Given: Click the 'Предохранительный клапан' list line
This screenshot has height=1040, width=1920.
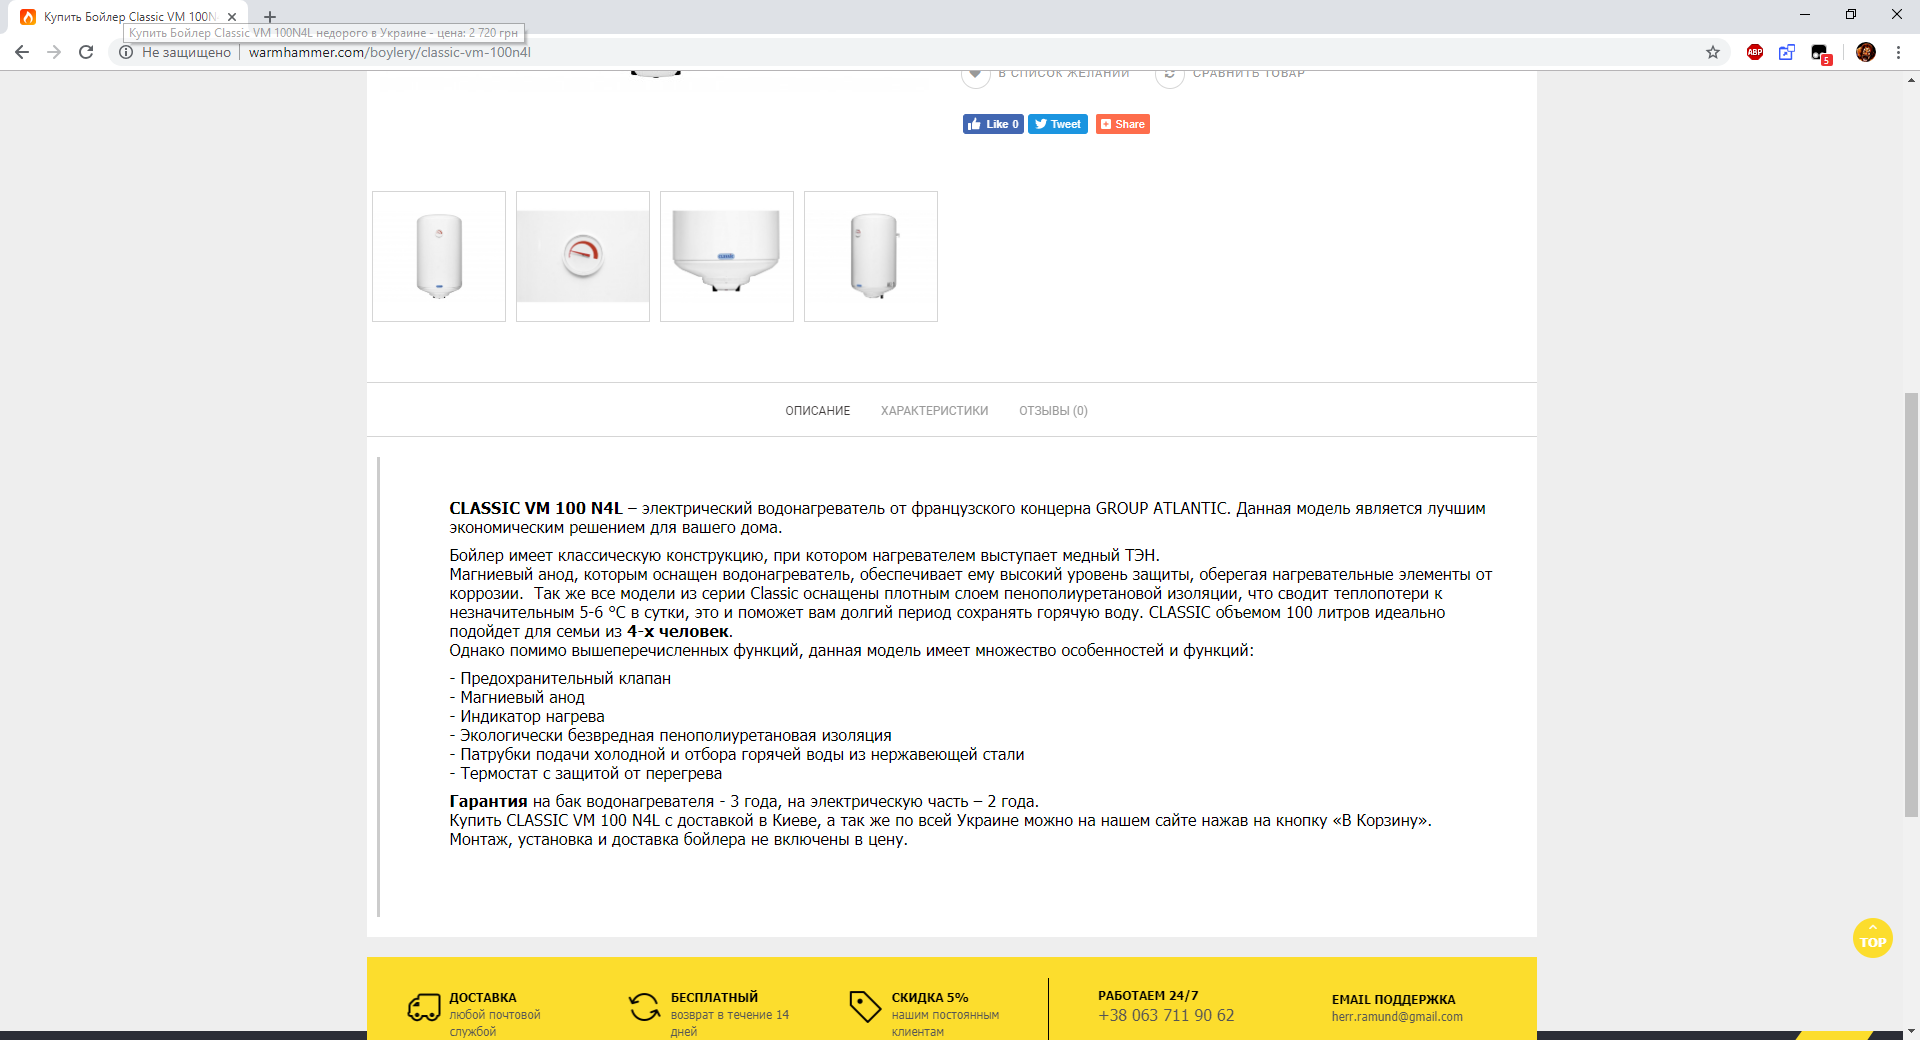Looking at the screenshot, I should point(560,678).
